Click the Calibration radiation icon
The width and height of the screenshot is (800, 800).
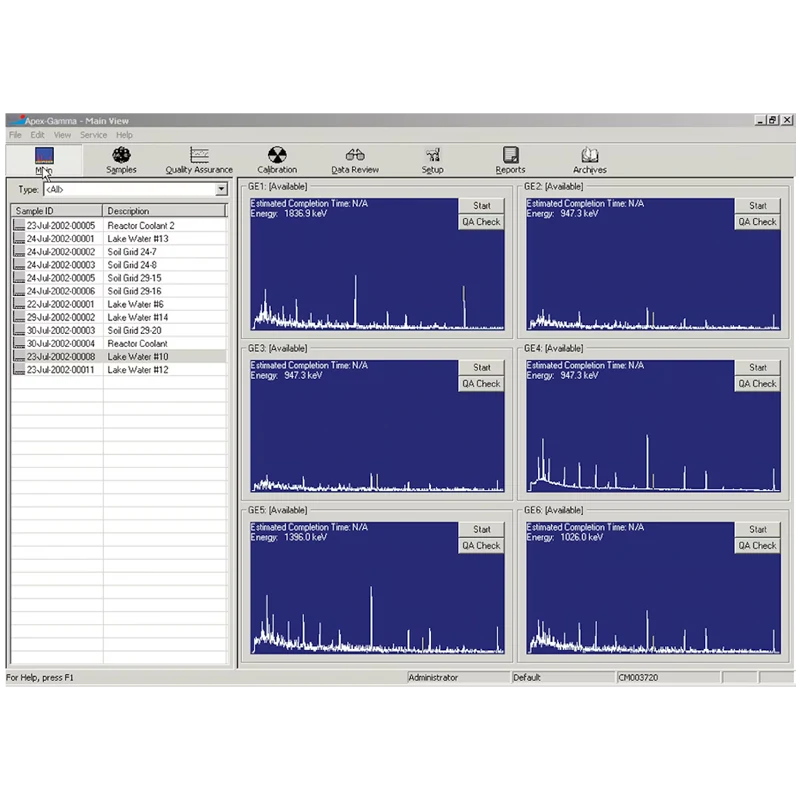click(x=277, y=157)
